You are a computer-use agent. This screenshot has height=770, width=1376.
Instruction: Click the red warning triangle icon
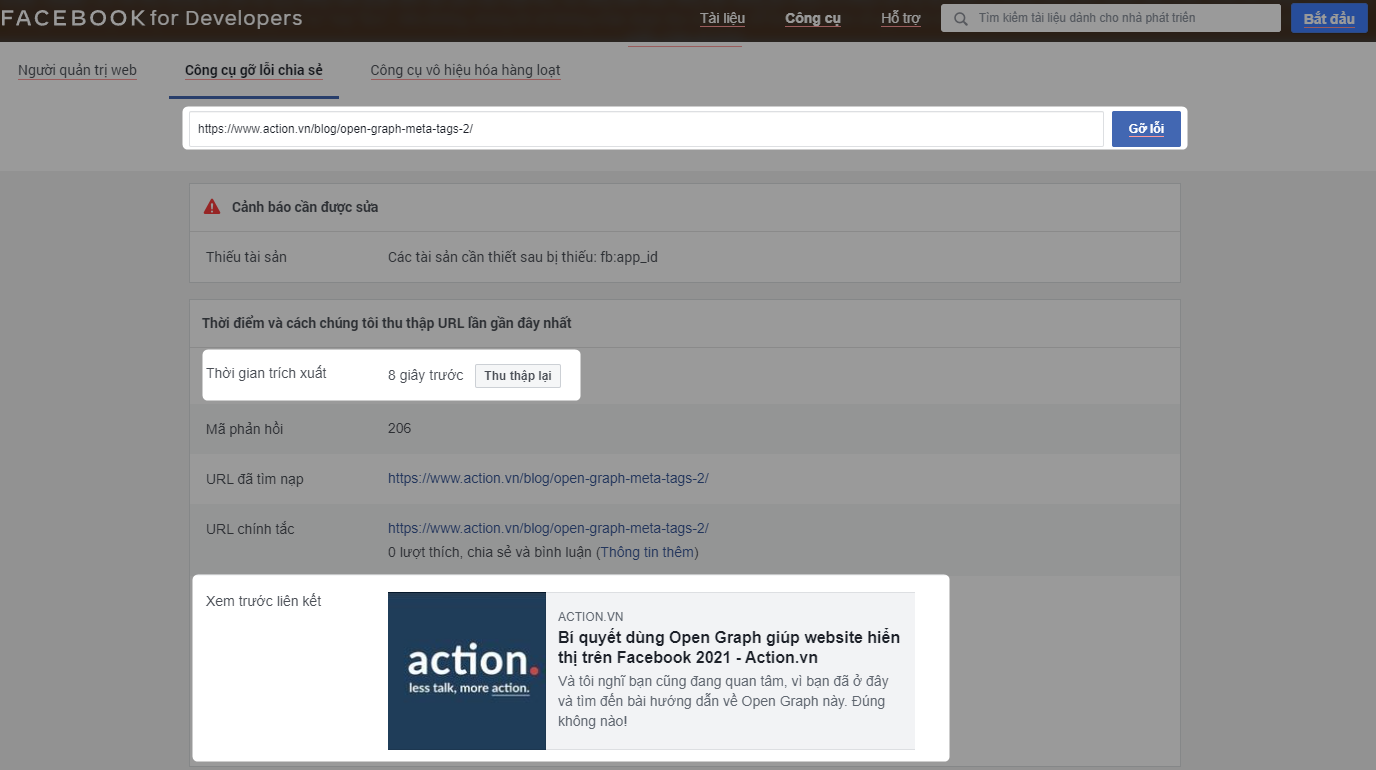click(x=212, y=207)
